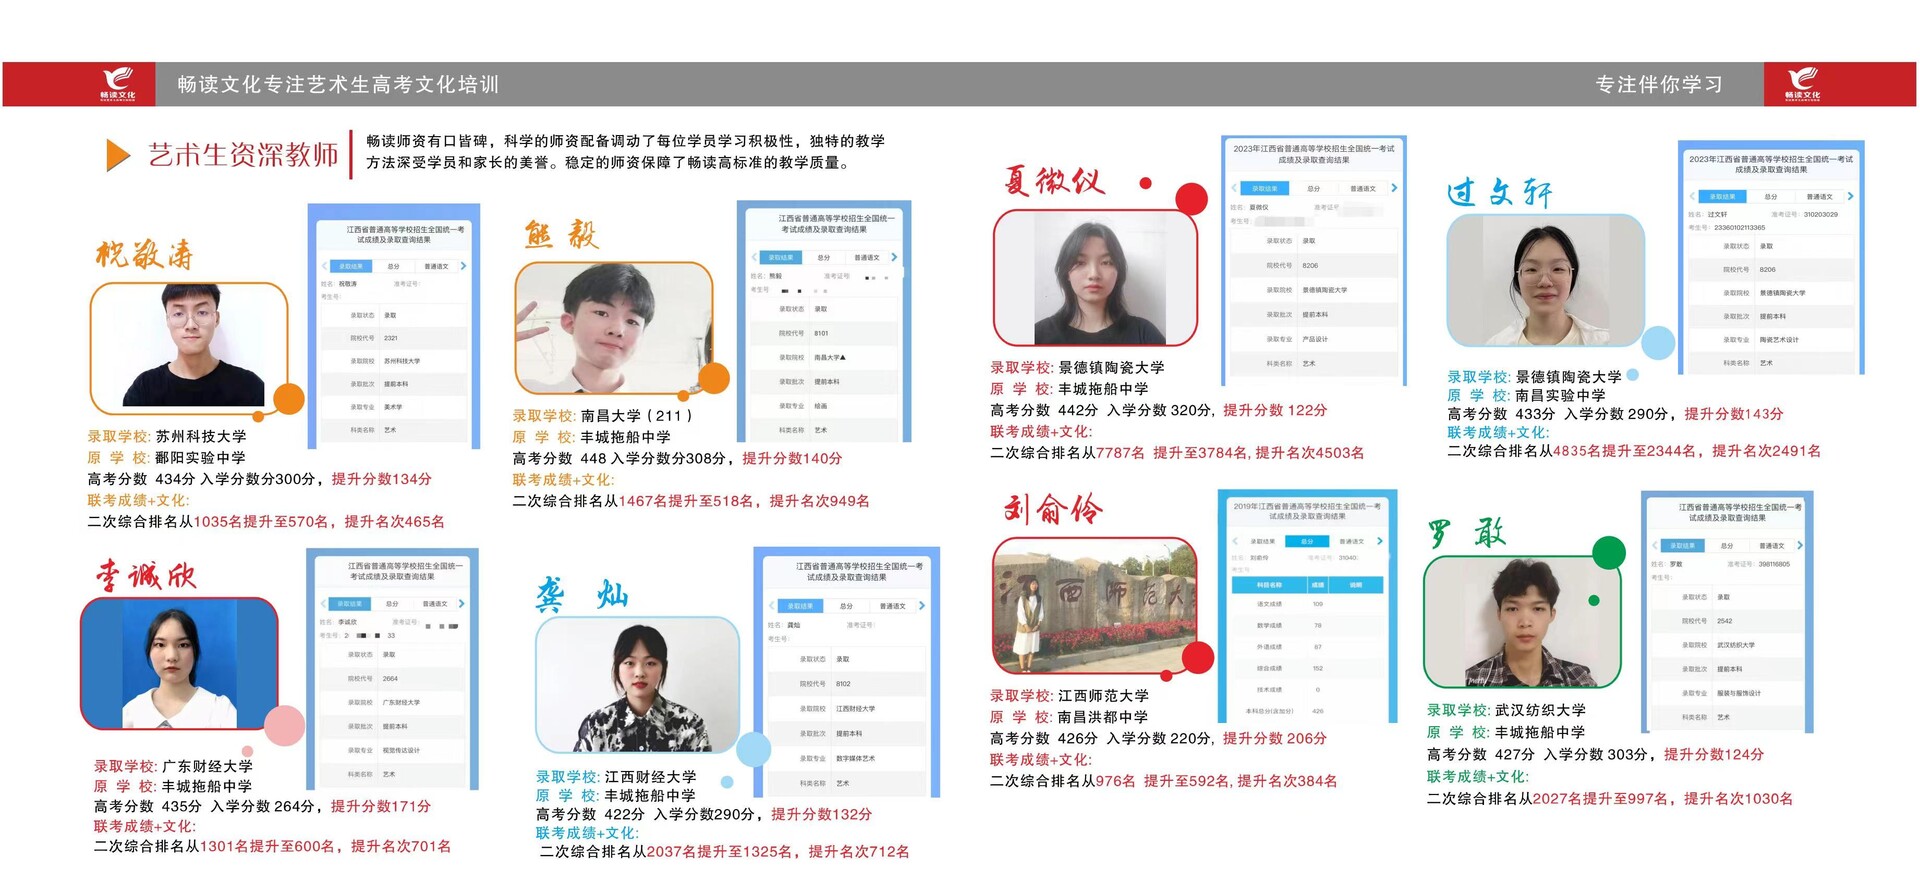Open 龚灿's portrait photo

pyautogui.click(x=637, y=684)
